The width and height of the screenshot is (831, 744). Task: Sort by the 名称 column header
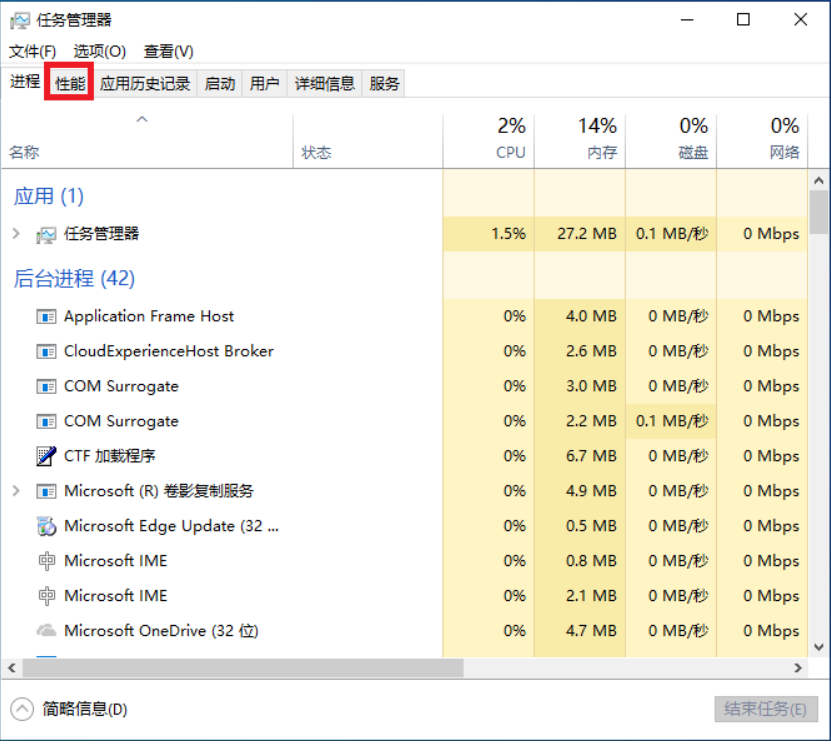click(147, 141)
